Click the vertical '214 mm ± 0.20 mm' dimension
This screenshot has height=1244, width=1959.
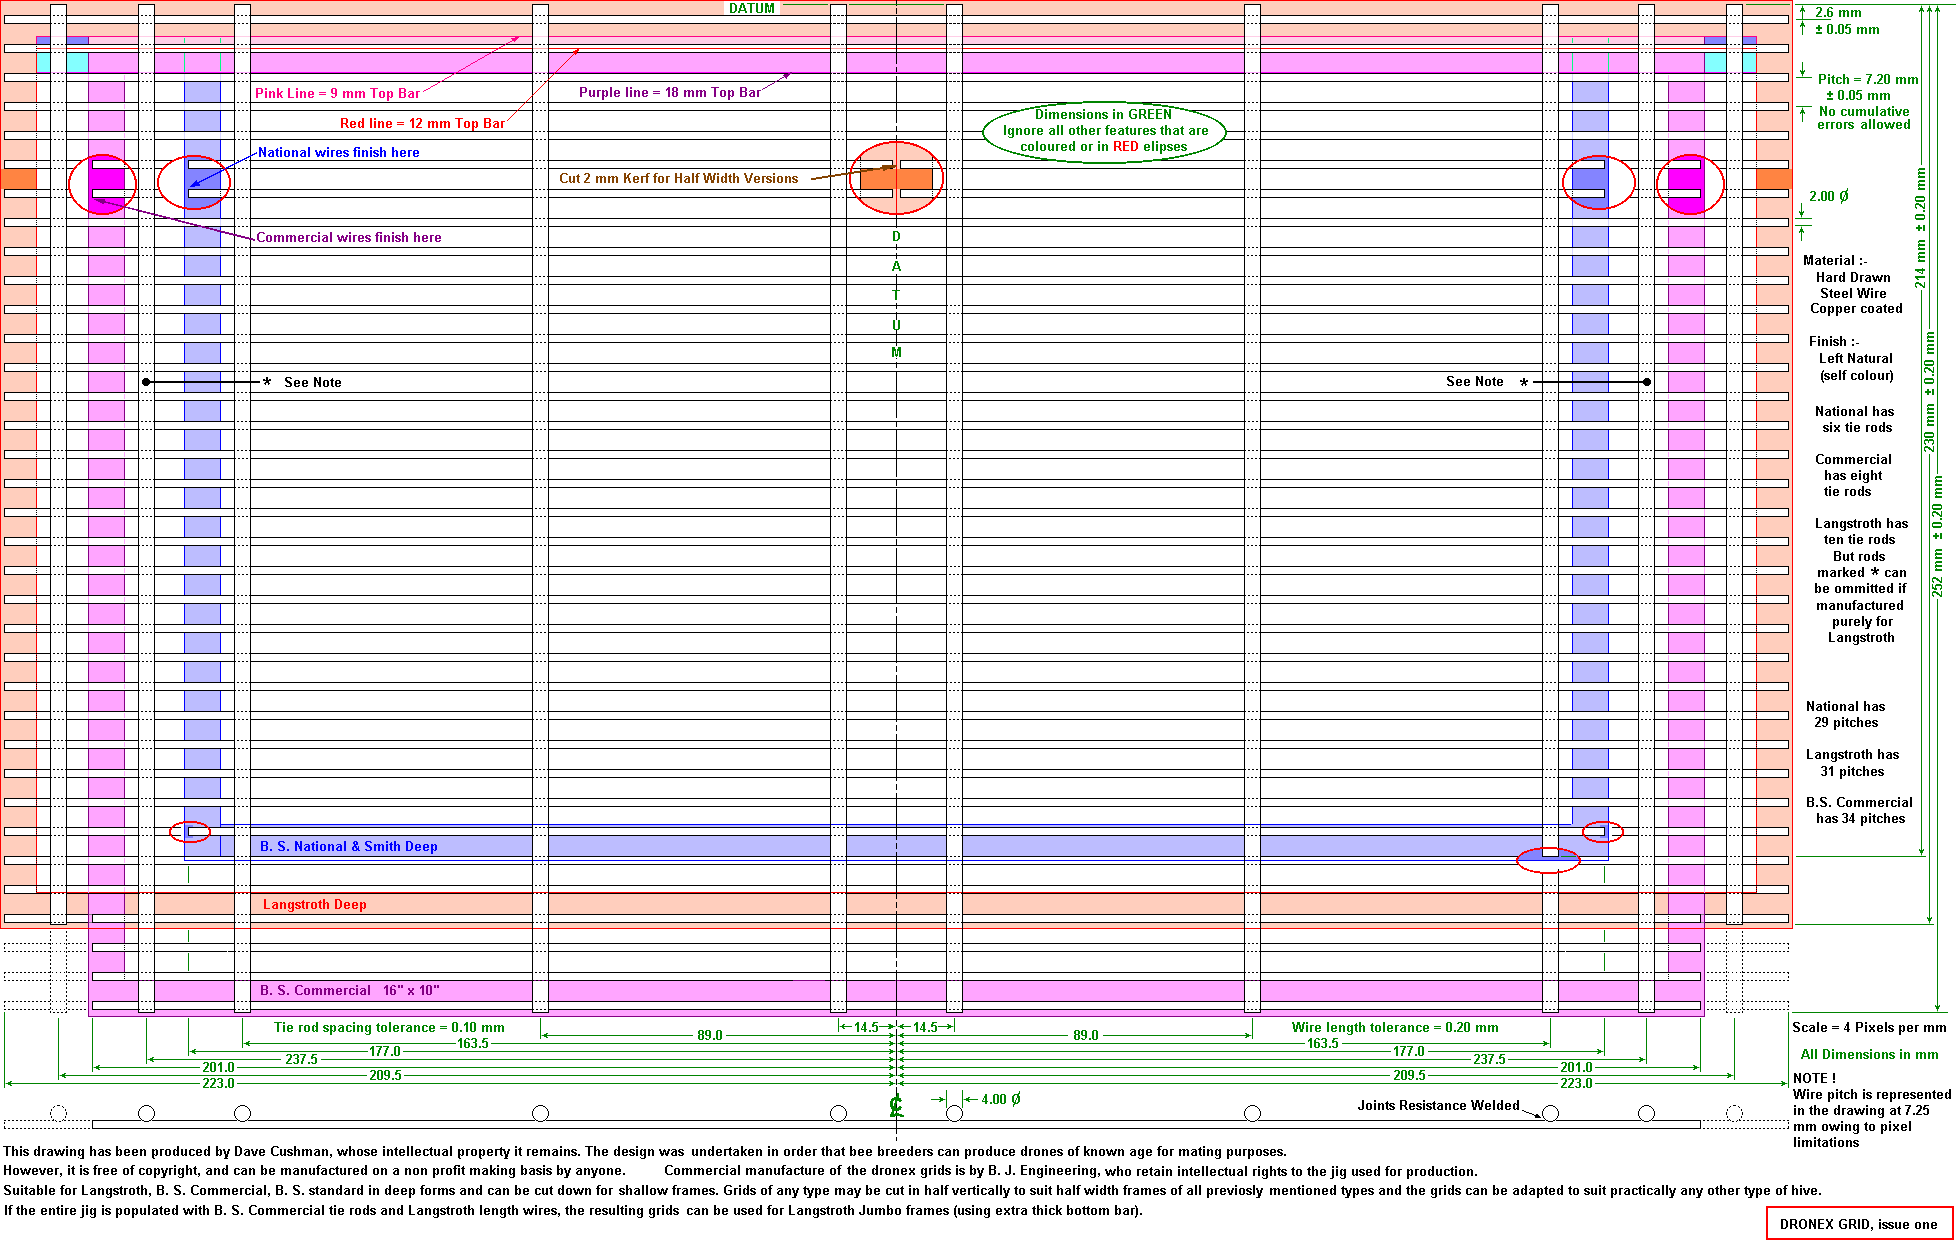[x=1920, y=228]
